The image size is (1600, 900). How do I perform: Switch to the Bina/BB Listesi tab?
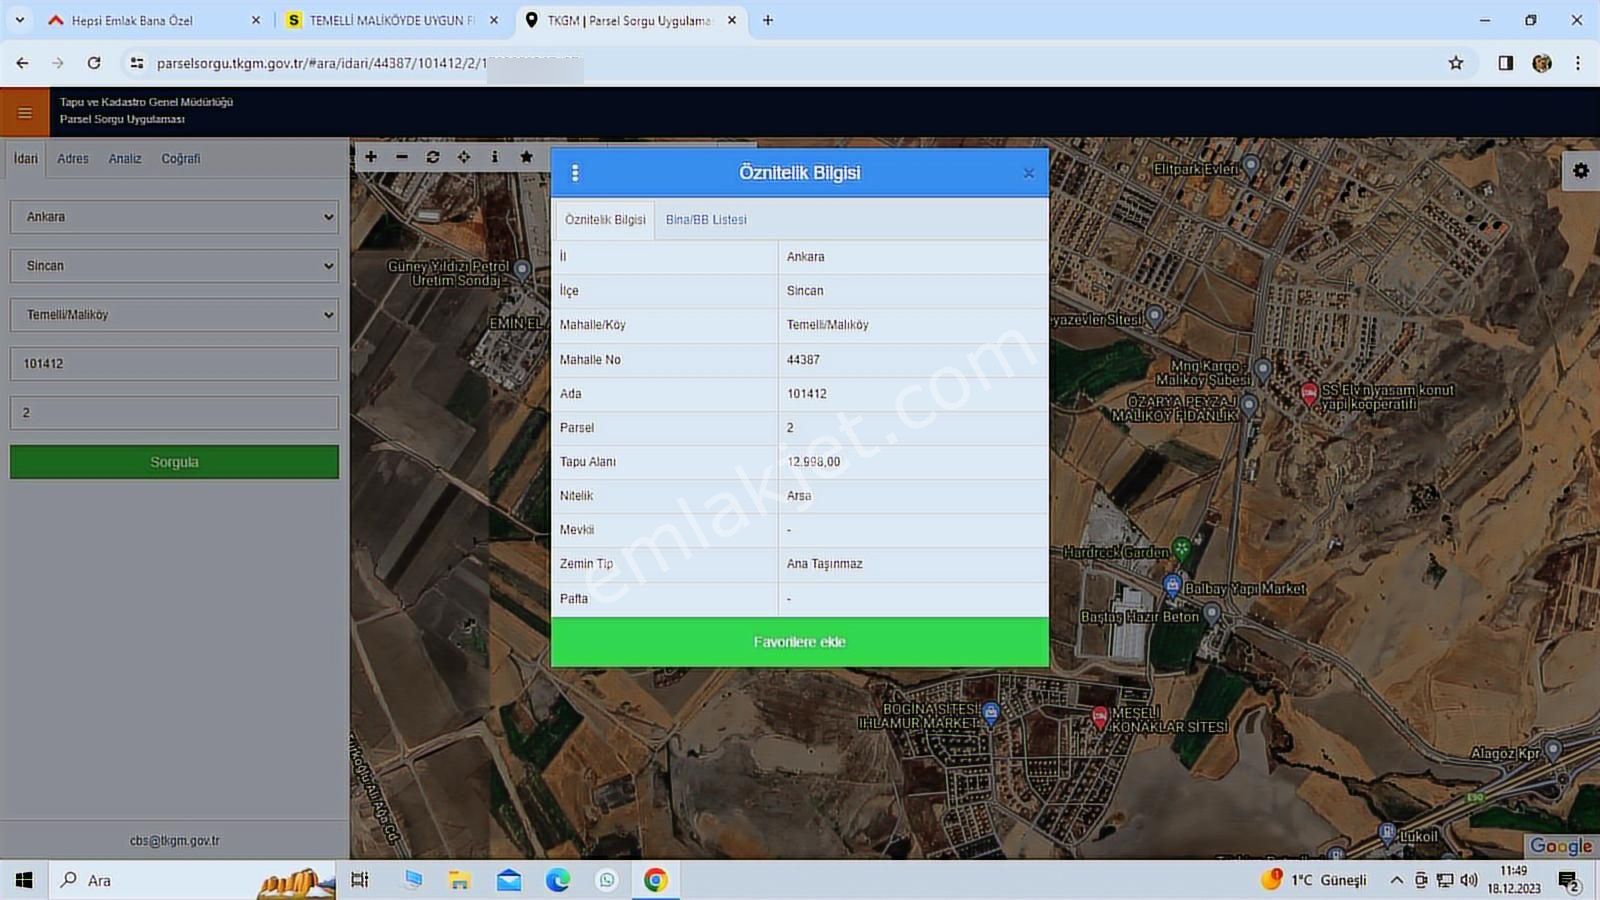[x=706, y=220]
